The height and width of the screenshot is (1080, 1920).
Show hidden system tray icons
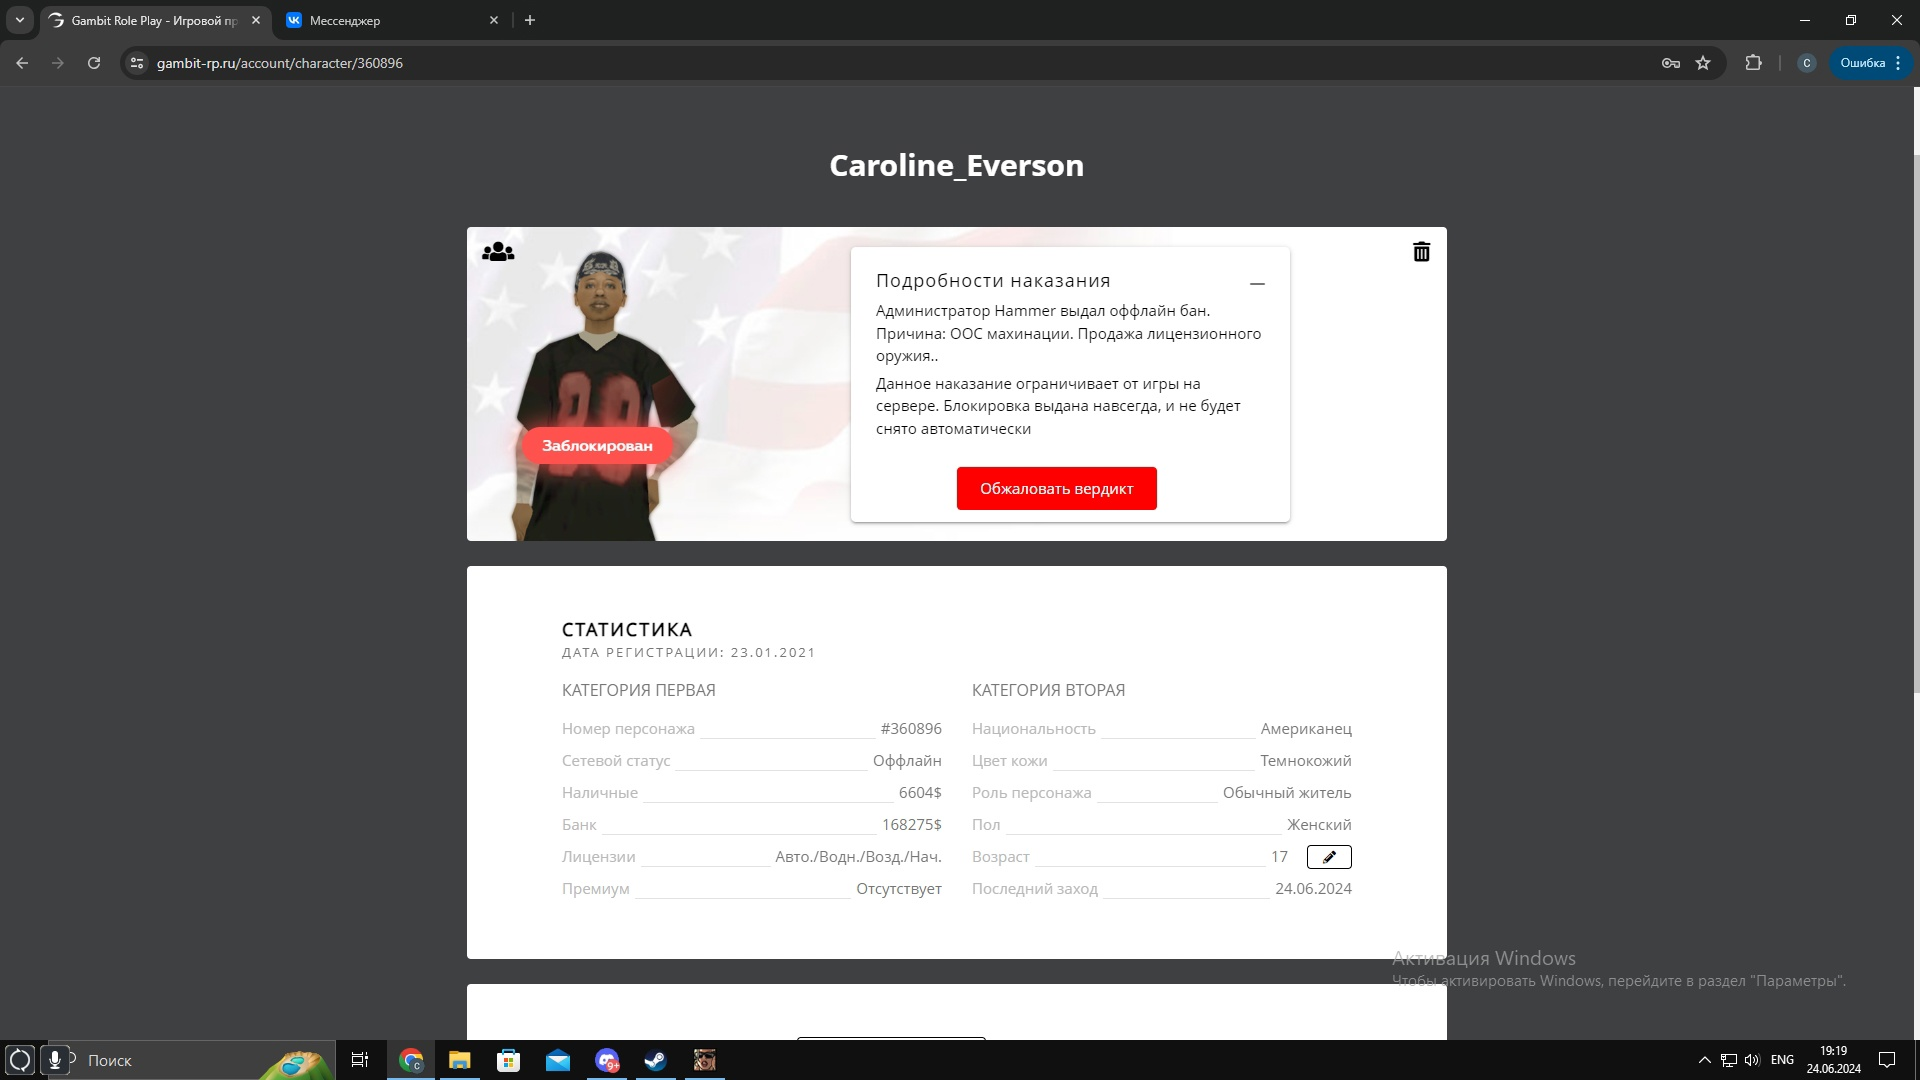point(1704,1060)
